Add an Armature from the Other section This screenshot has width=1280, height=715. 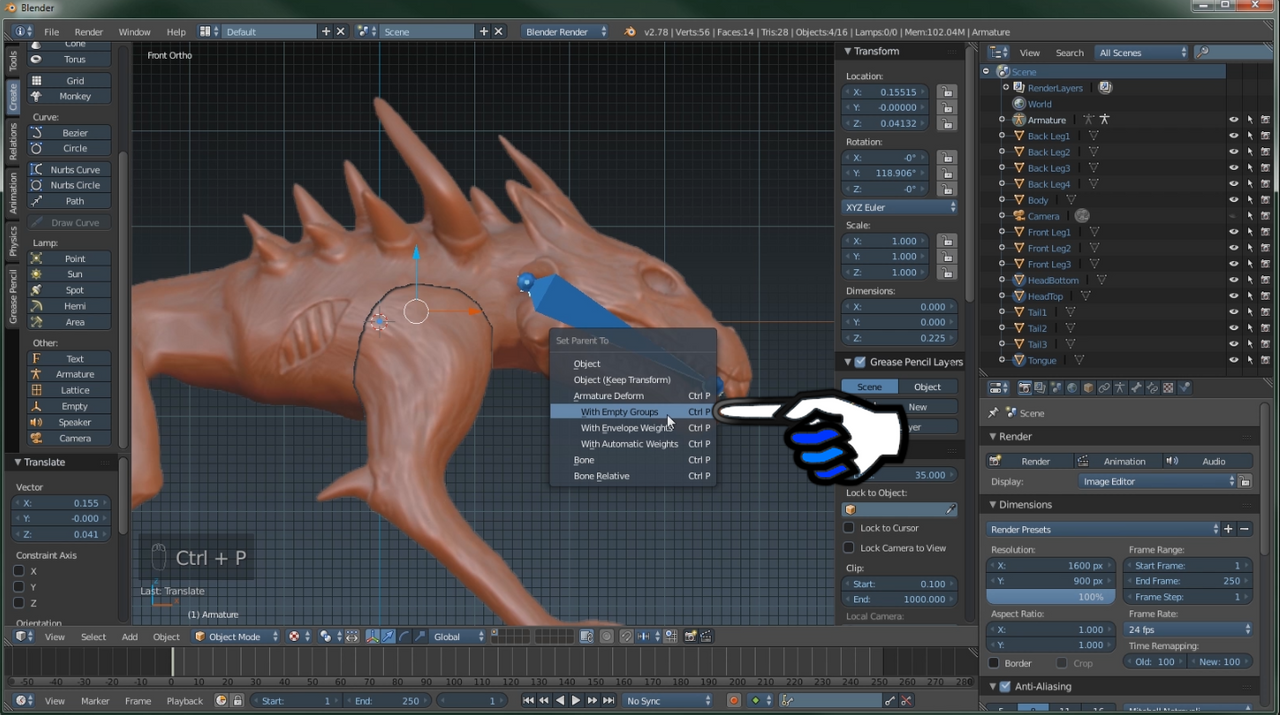(x=74, y=374)
